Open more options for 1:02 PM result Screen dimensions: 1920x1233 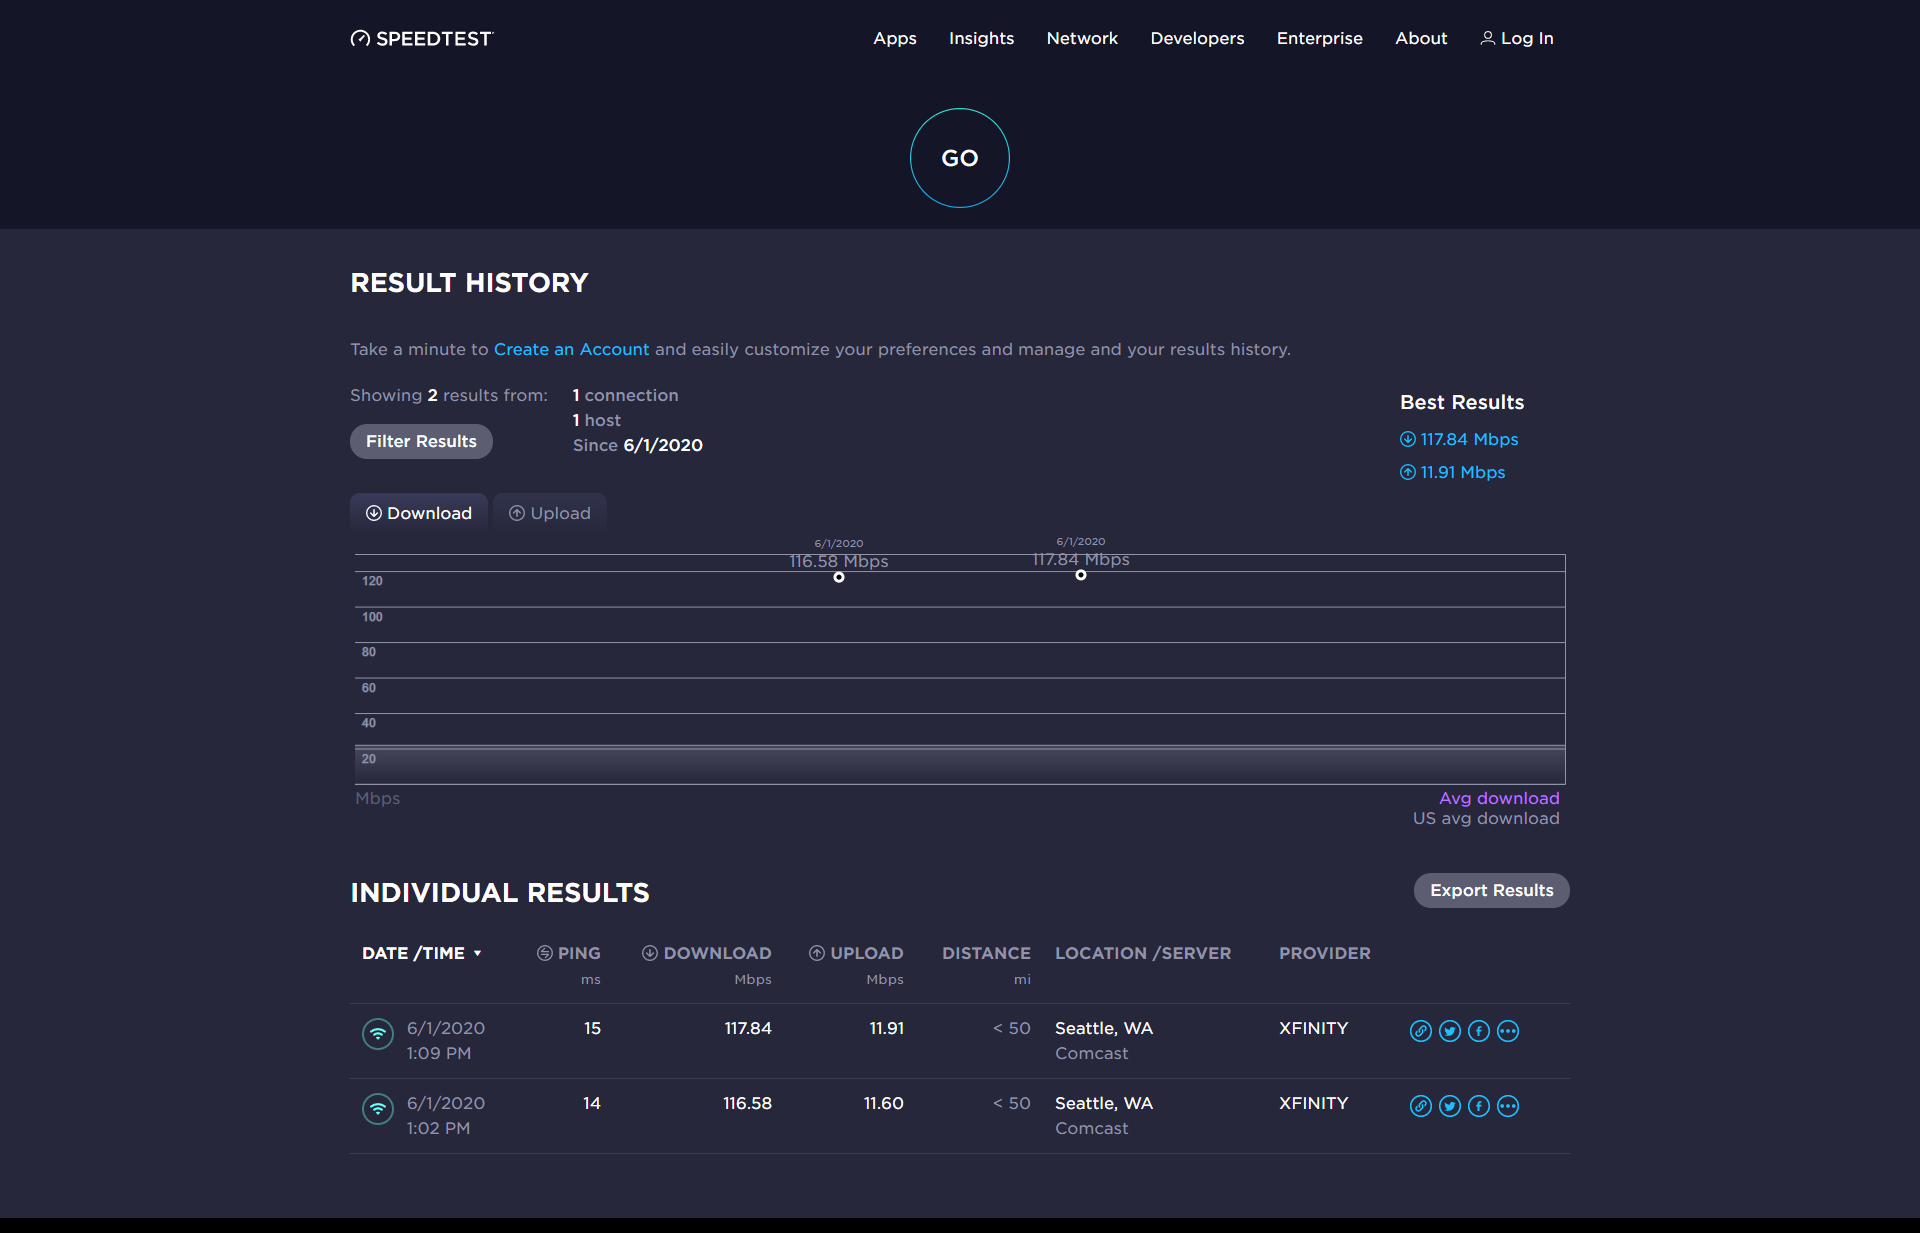pyautogui.click(x=1508, y=1106)
